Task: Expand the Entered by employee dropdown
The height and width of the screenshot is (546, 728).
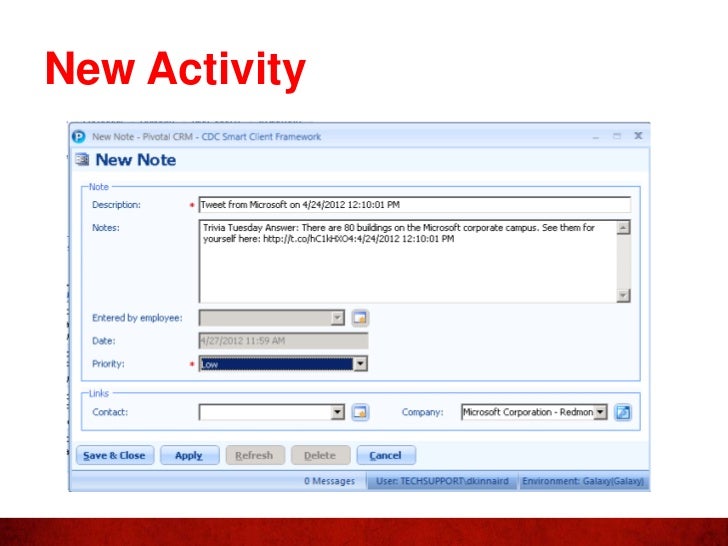Action: pyautogui.click(x=338, y=318)
